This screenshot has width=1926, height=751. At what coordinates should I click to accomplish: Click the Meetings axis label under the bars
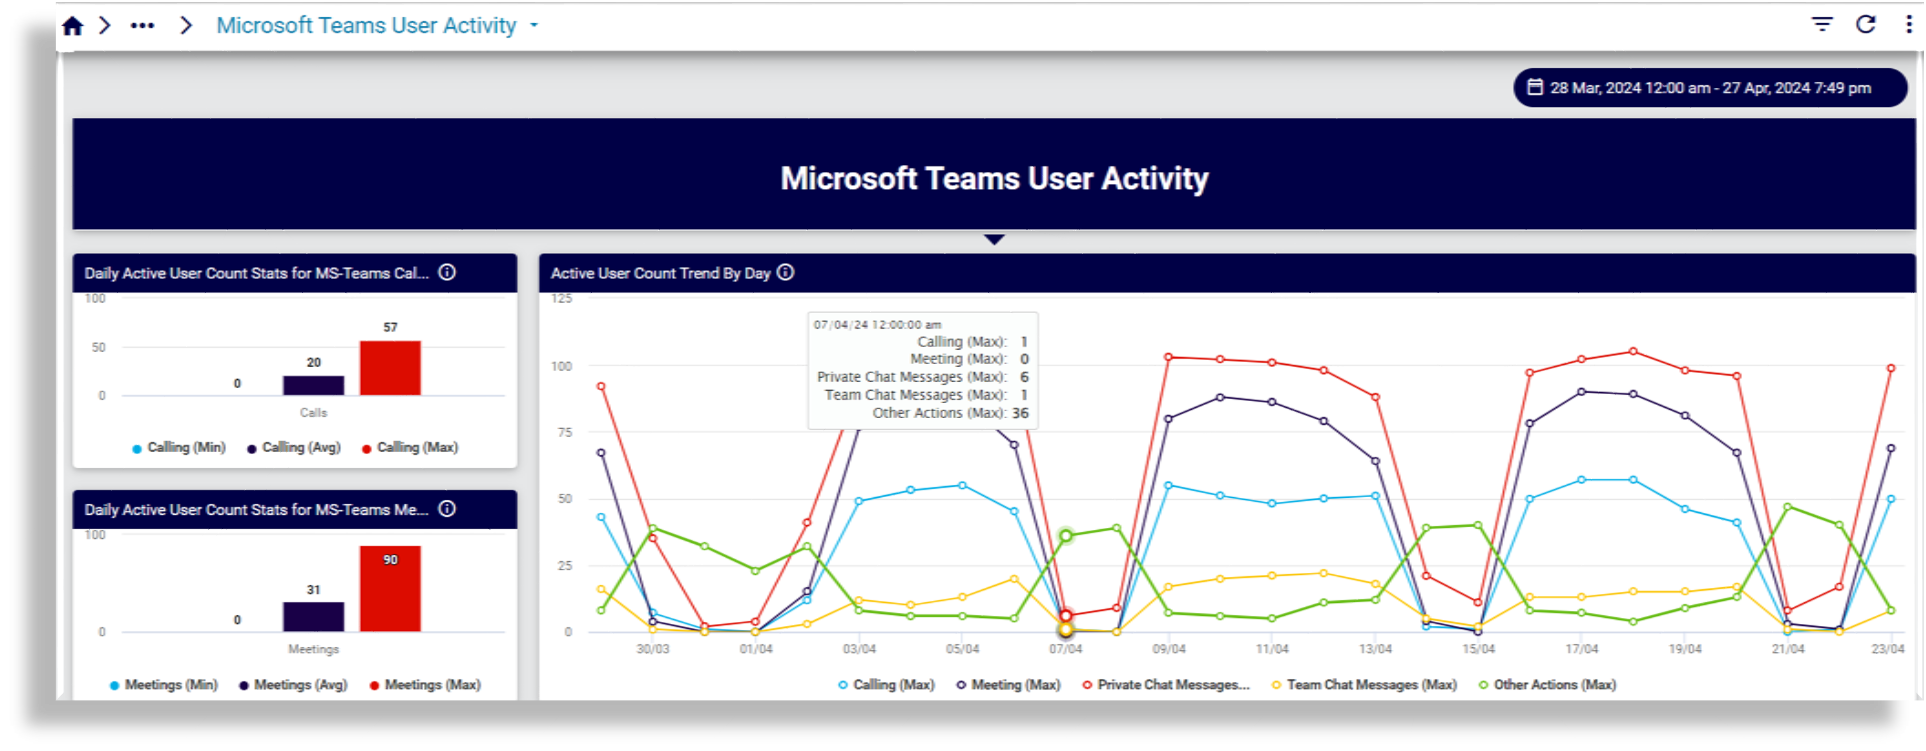(313, 650)
